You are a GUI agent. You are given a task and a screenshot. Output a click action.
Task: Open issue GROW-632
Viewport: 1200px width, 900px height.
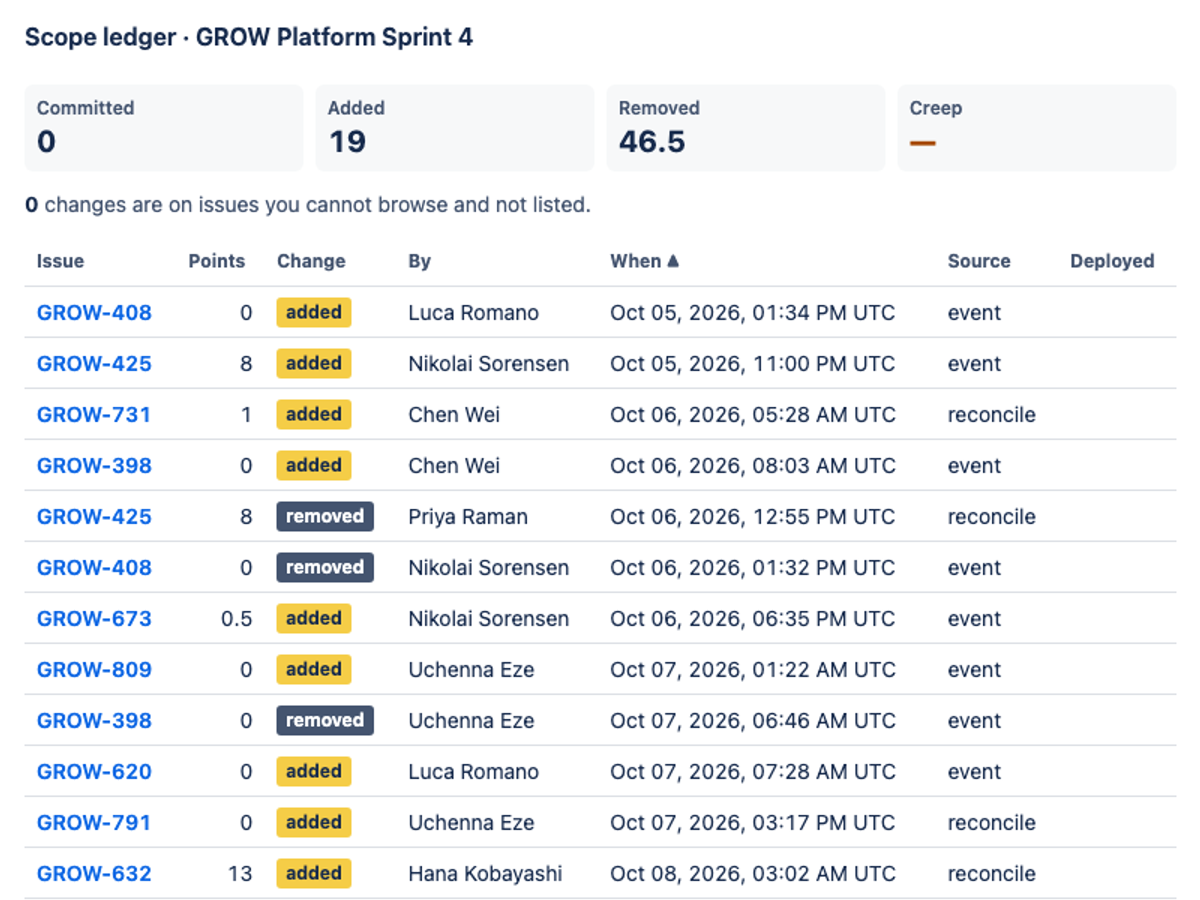pos(94,873)
